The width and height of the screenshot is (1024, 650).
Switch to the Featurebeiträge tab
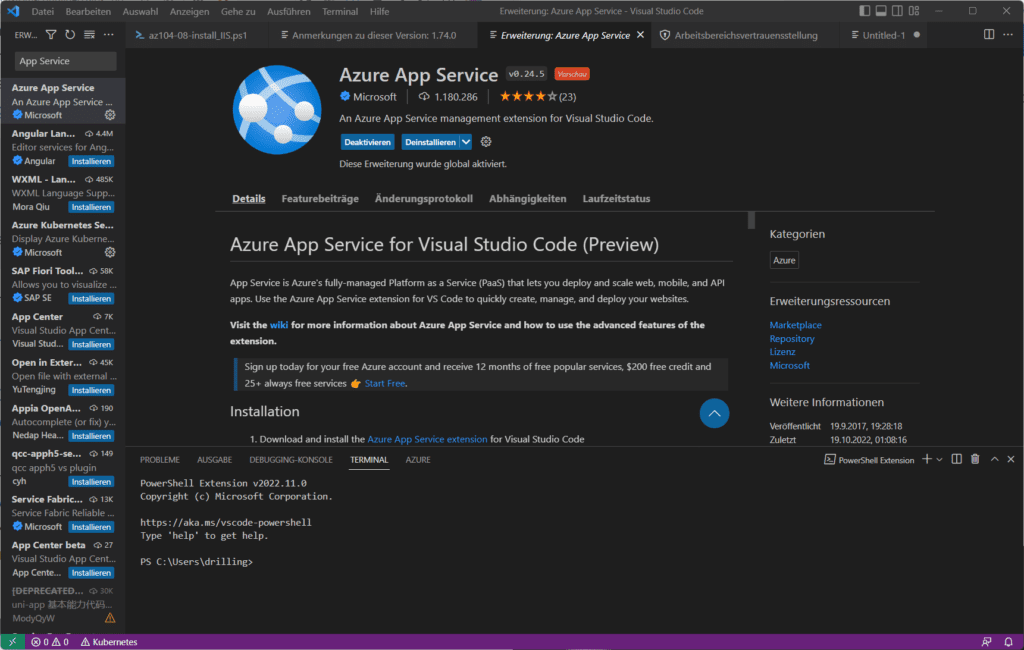320,199
